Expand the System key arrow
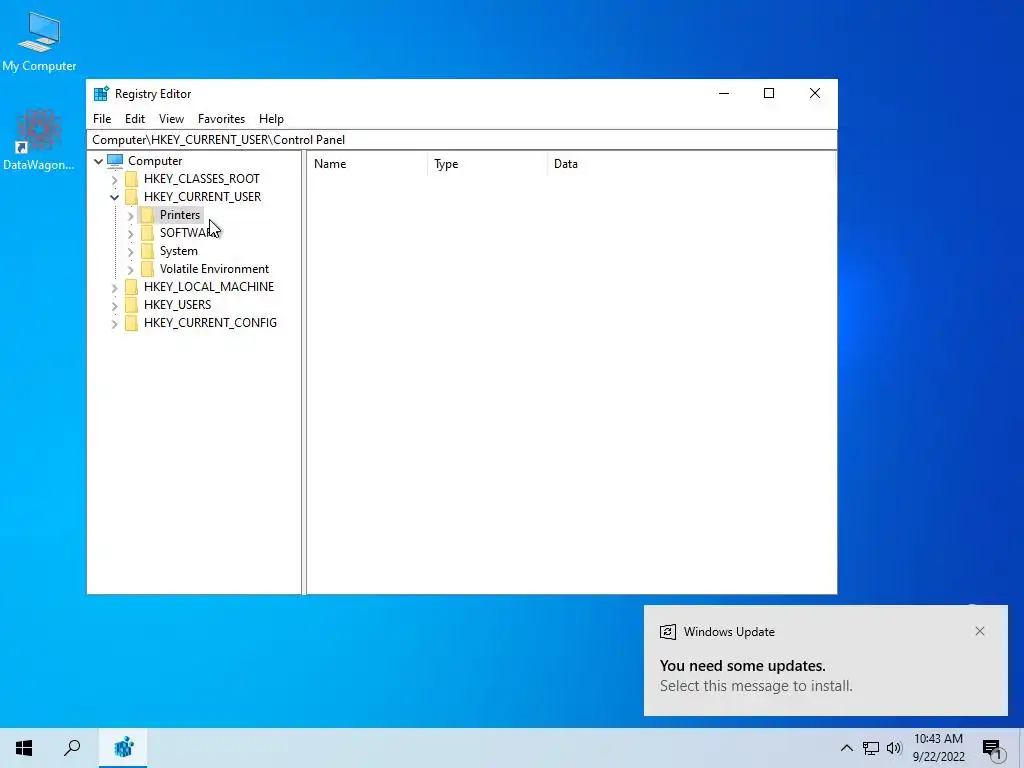Screen dimensions: 1024x768 click(x=131, y=251)
